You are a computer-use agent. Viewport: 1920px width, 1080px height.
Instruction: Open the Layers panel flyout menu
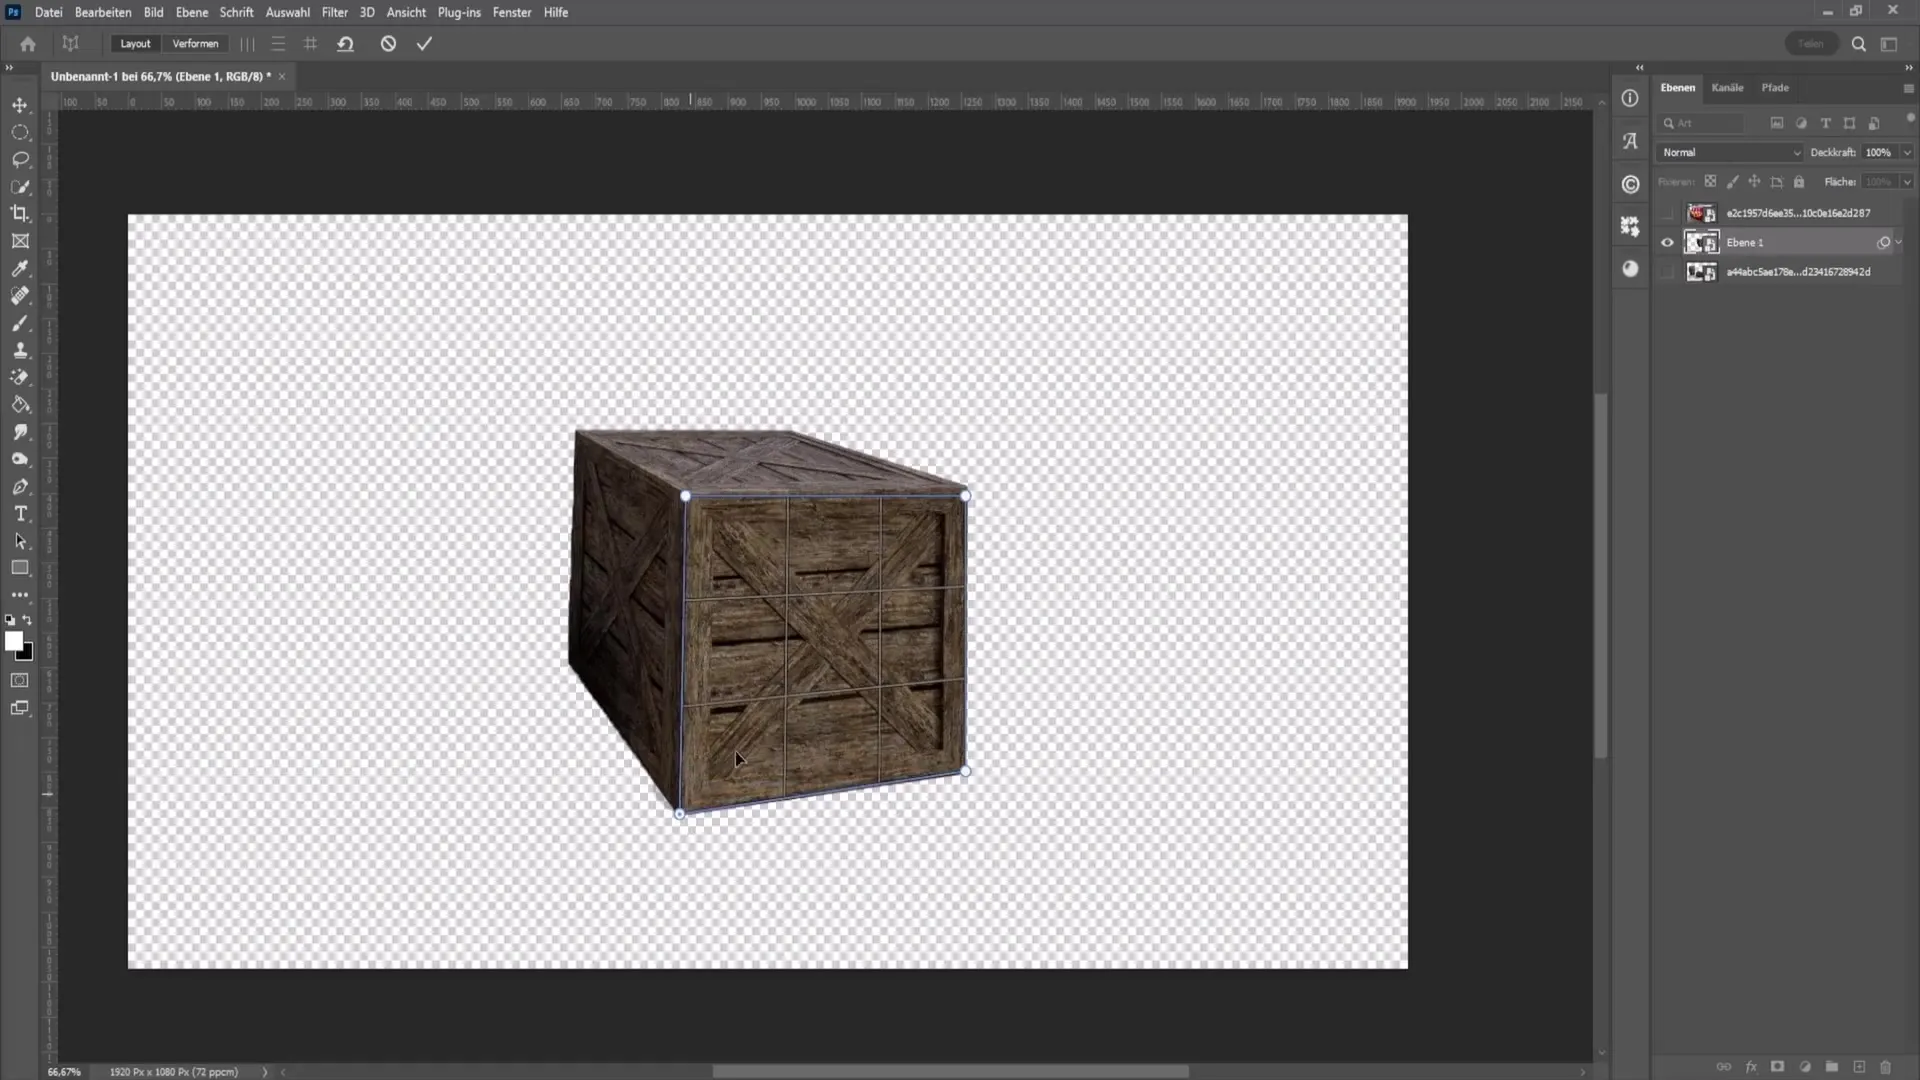click(1908, 88)
